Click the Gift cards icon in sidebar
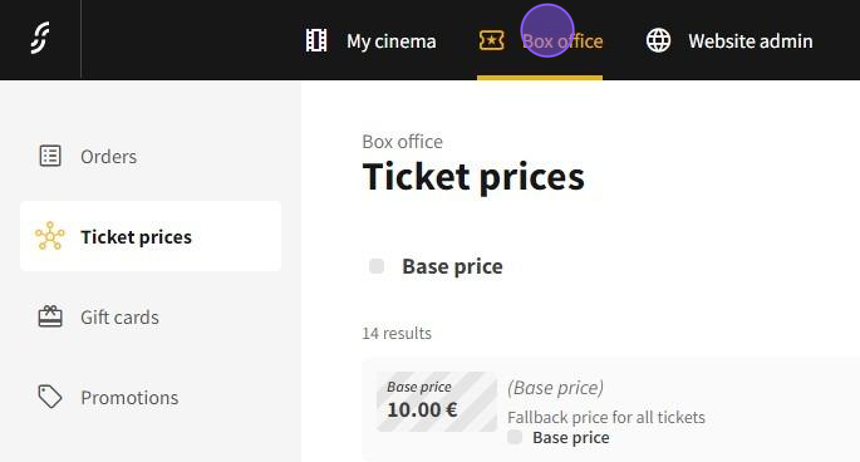 coord(50,317)
